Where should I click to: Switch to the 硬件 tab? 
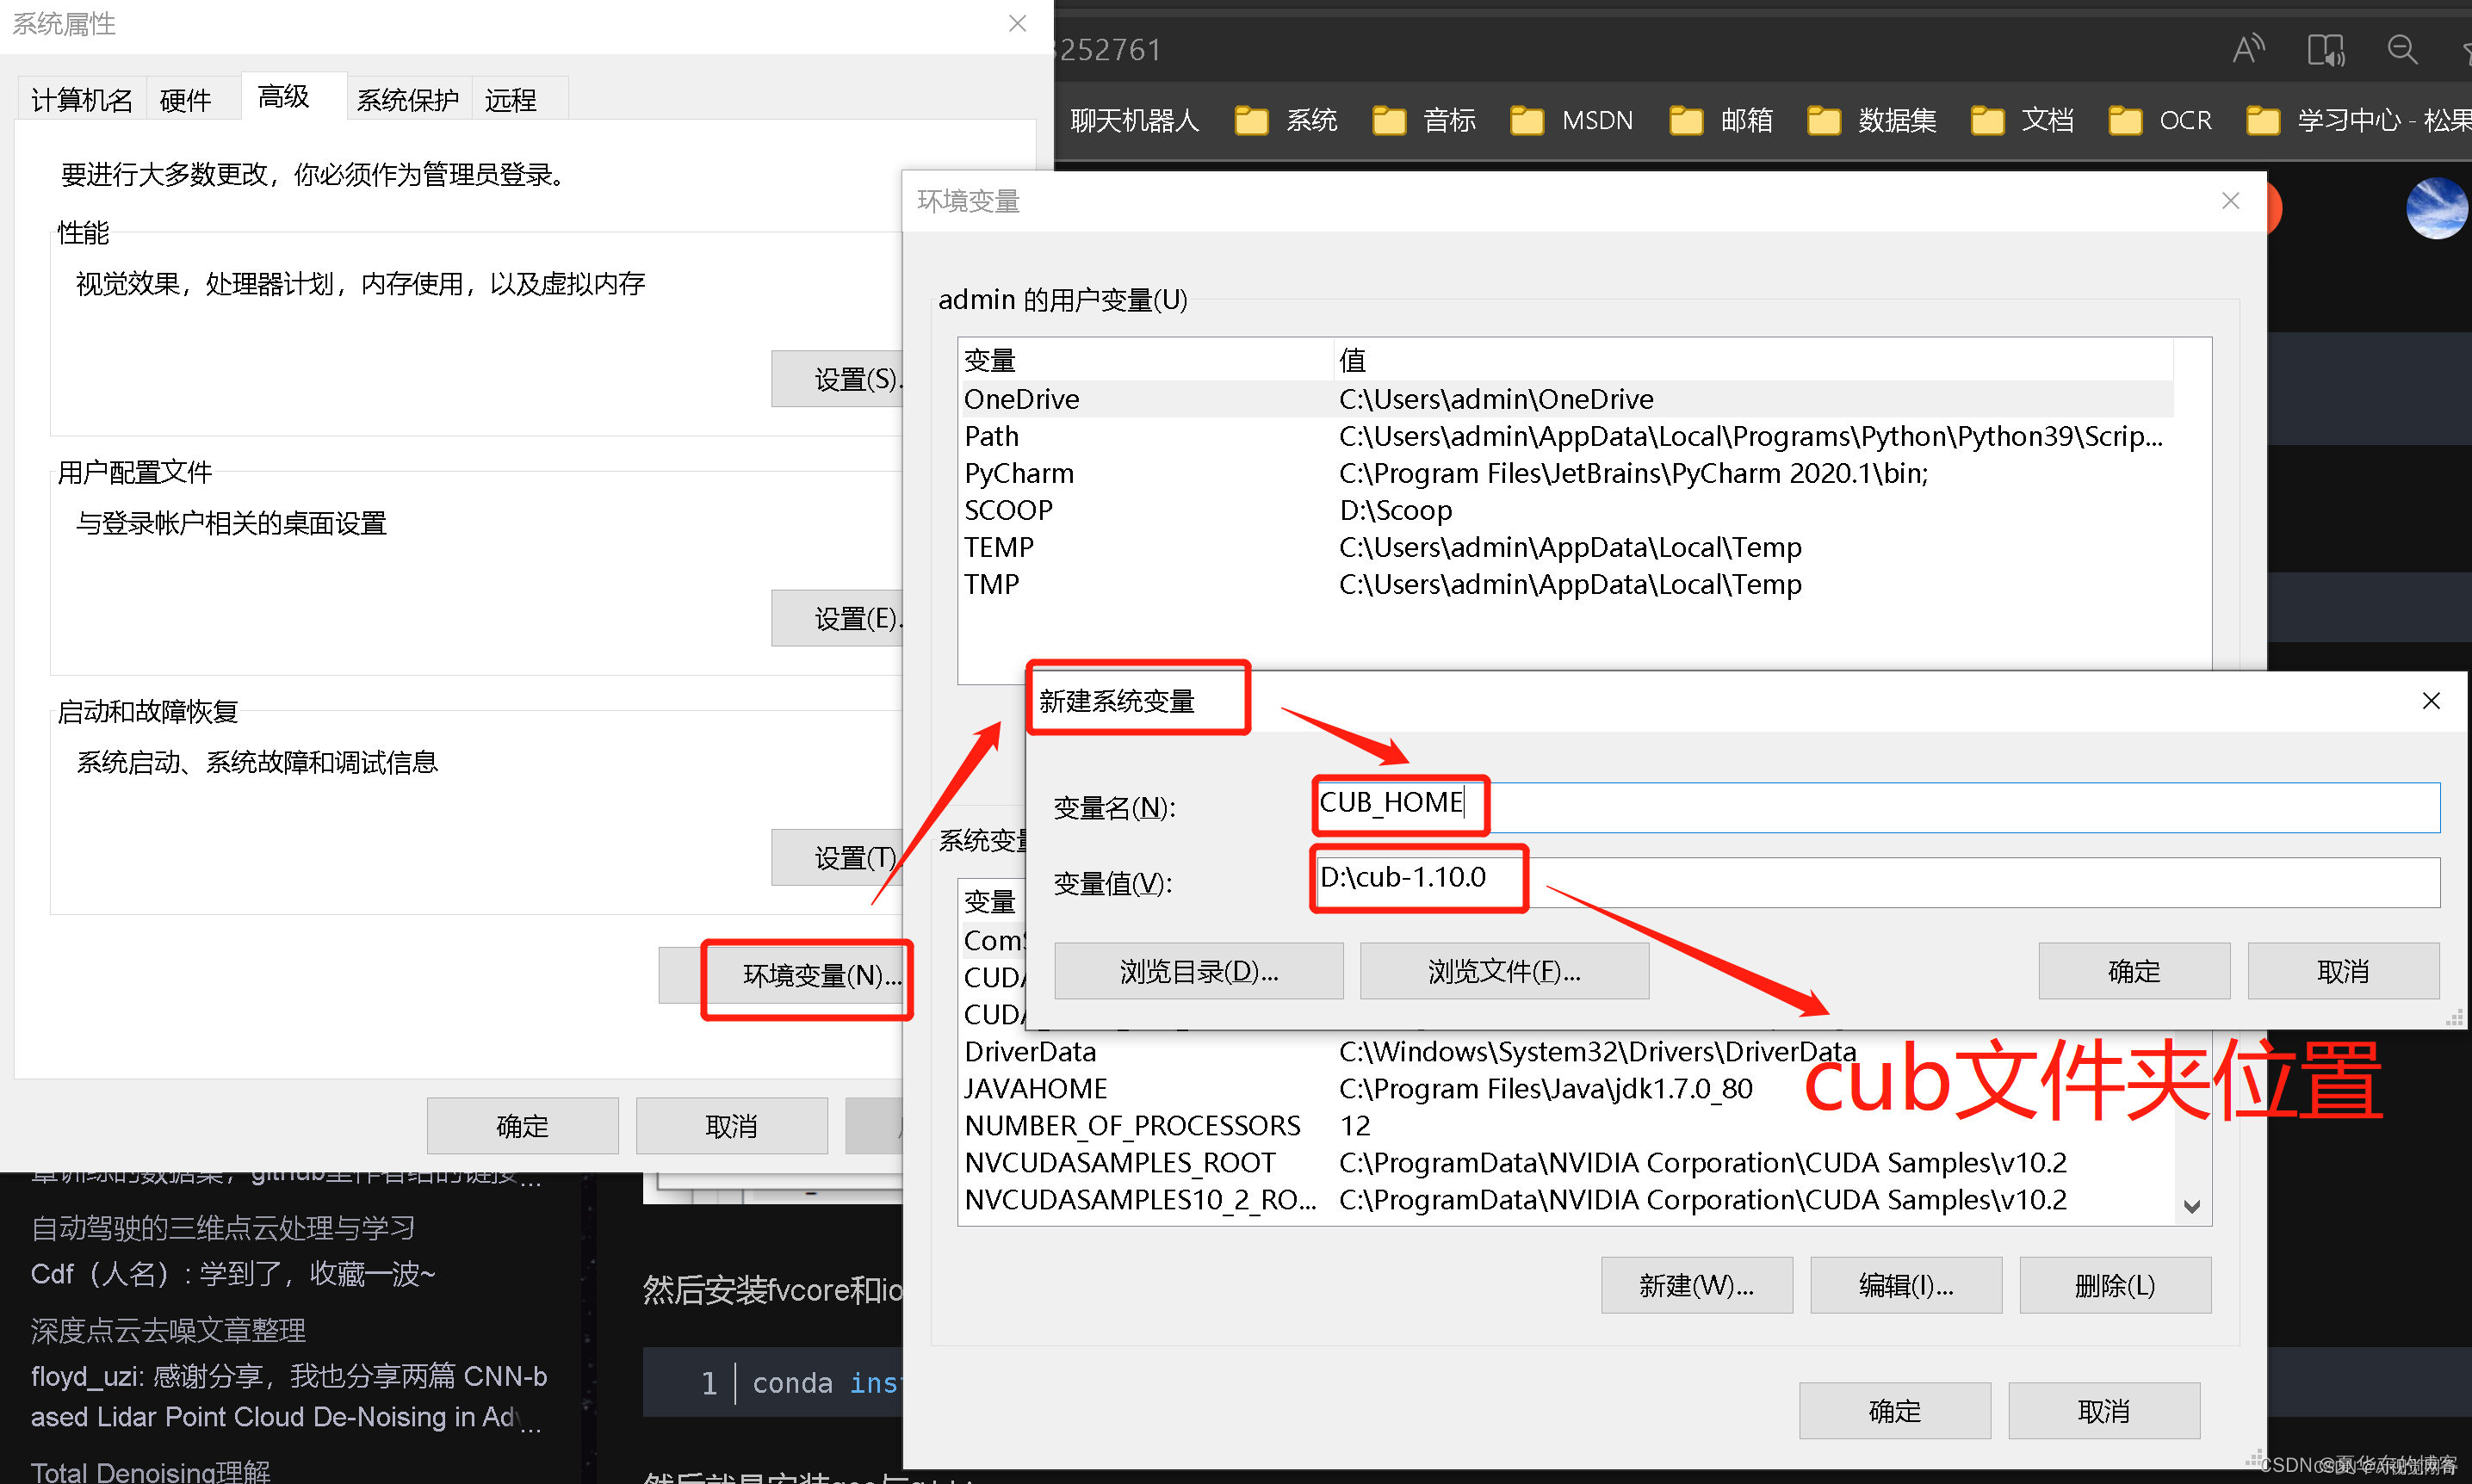[185, 100]
